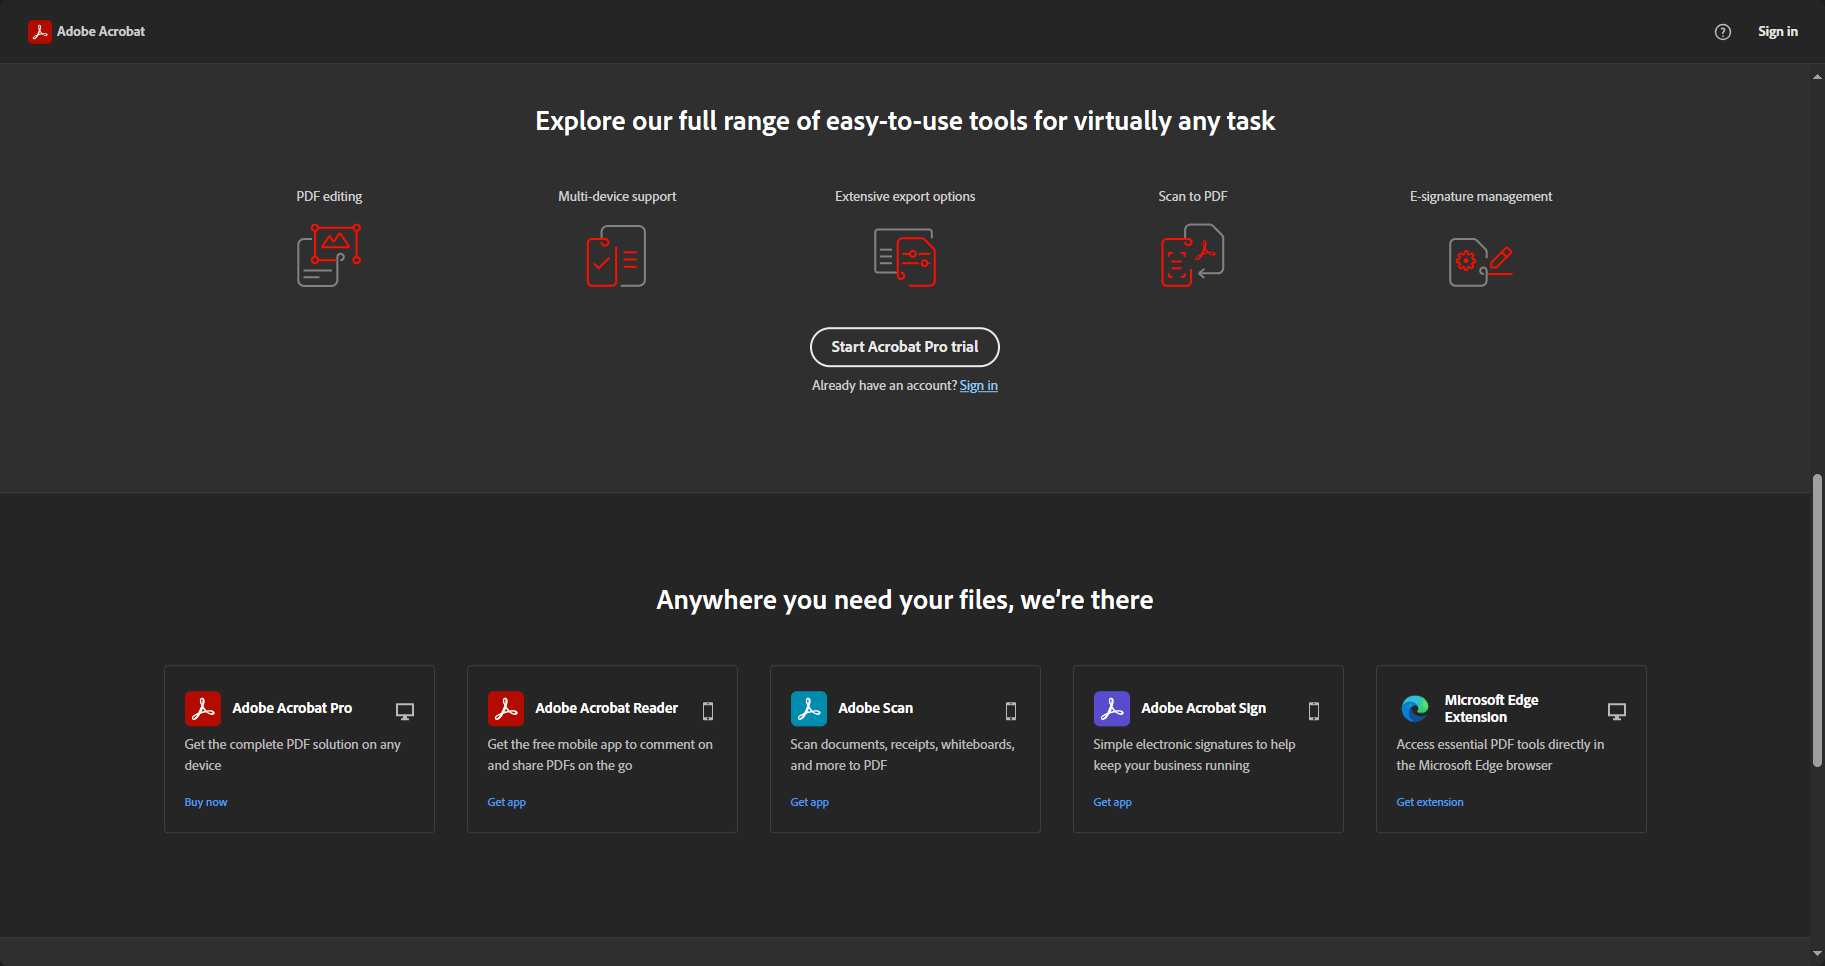Screen dimensions: 1825x966
Task: Click the PDF editing label
Action: coord(329,197)
